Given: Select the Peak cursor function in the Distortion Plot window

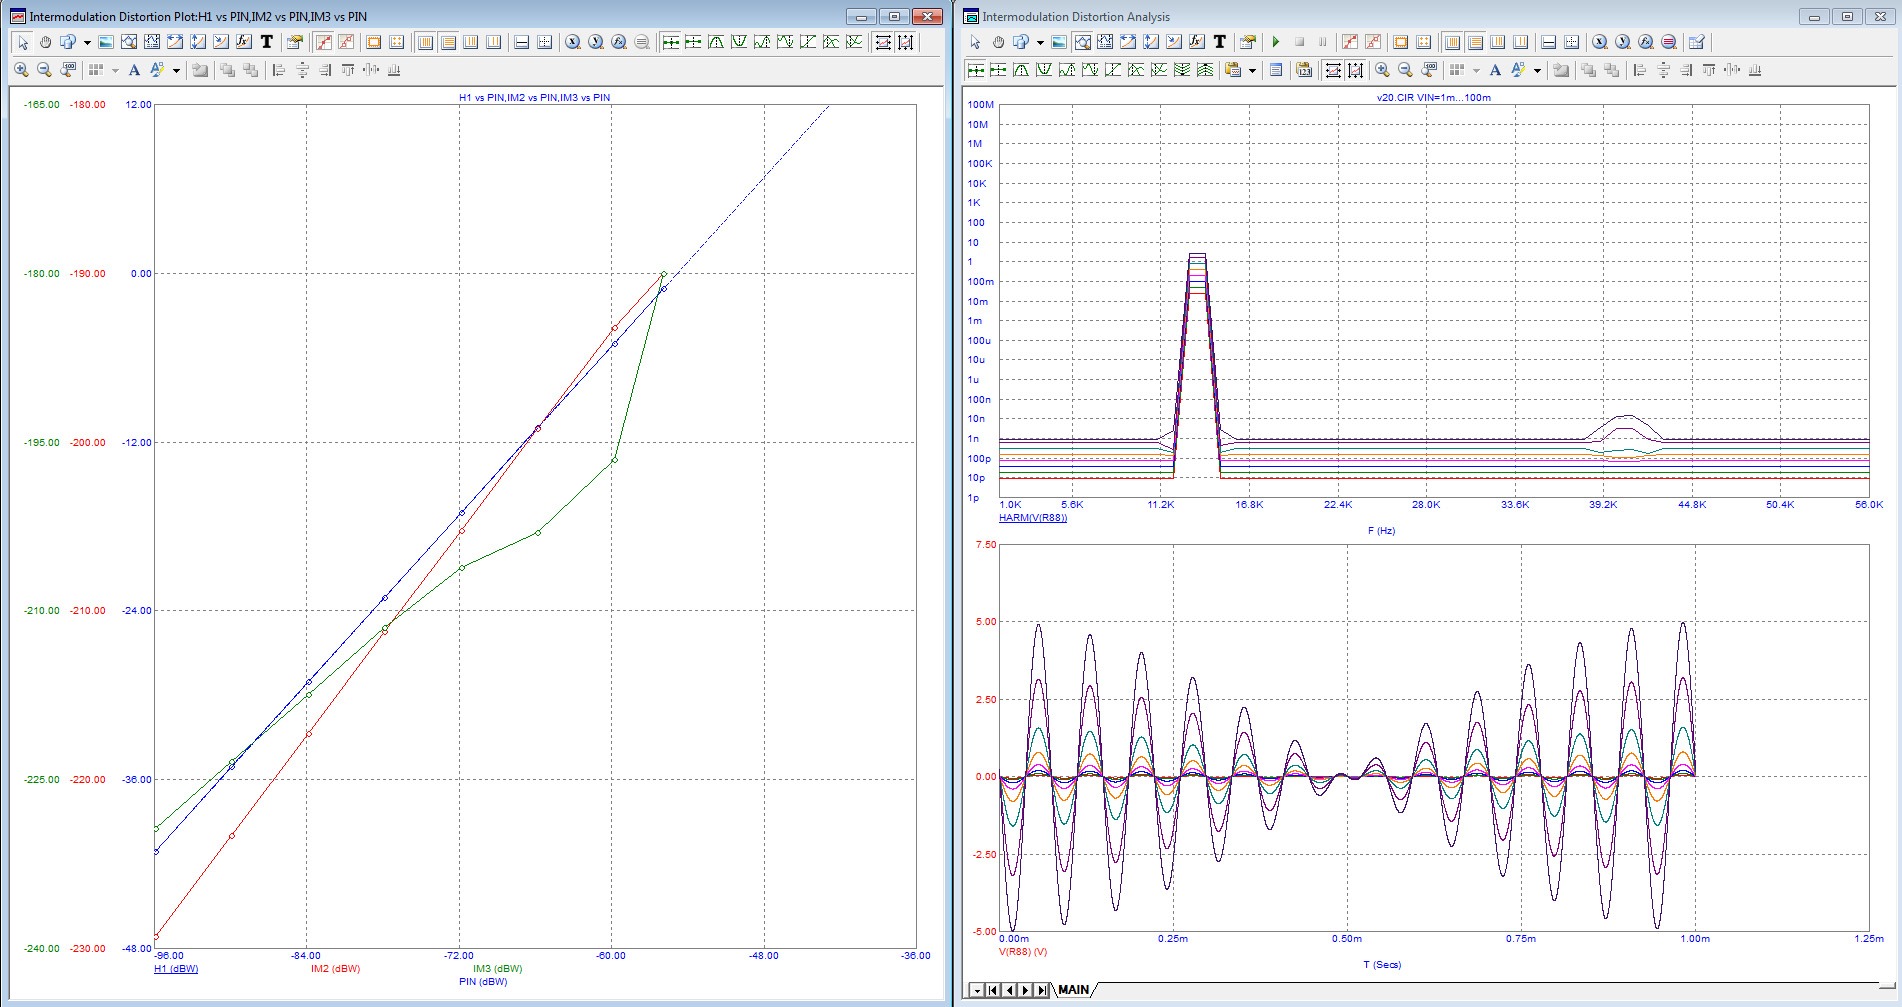Looking at the screenshot, I should (716, 42).
